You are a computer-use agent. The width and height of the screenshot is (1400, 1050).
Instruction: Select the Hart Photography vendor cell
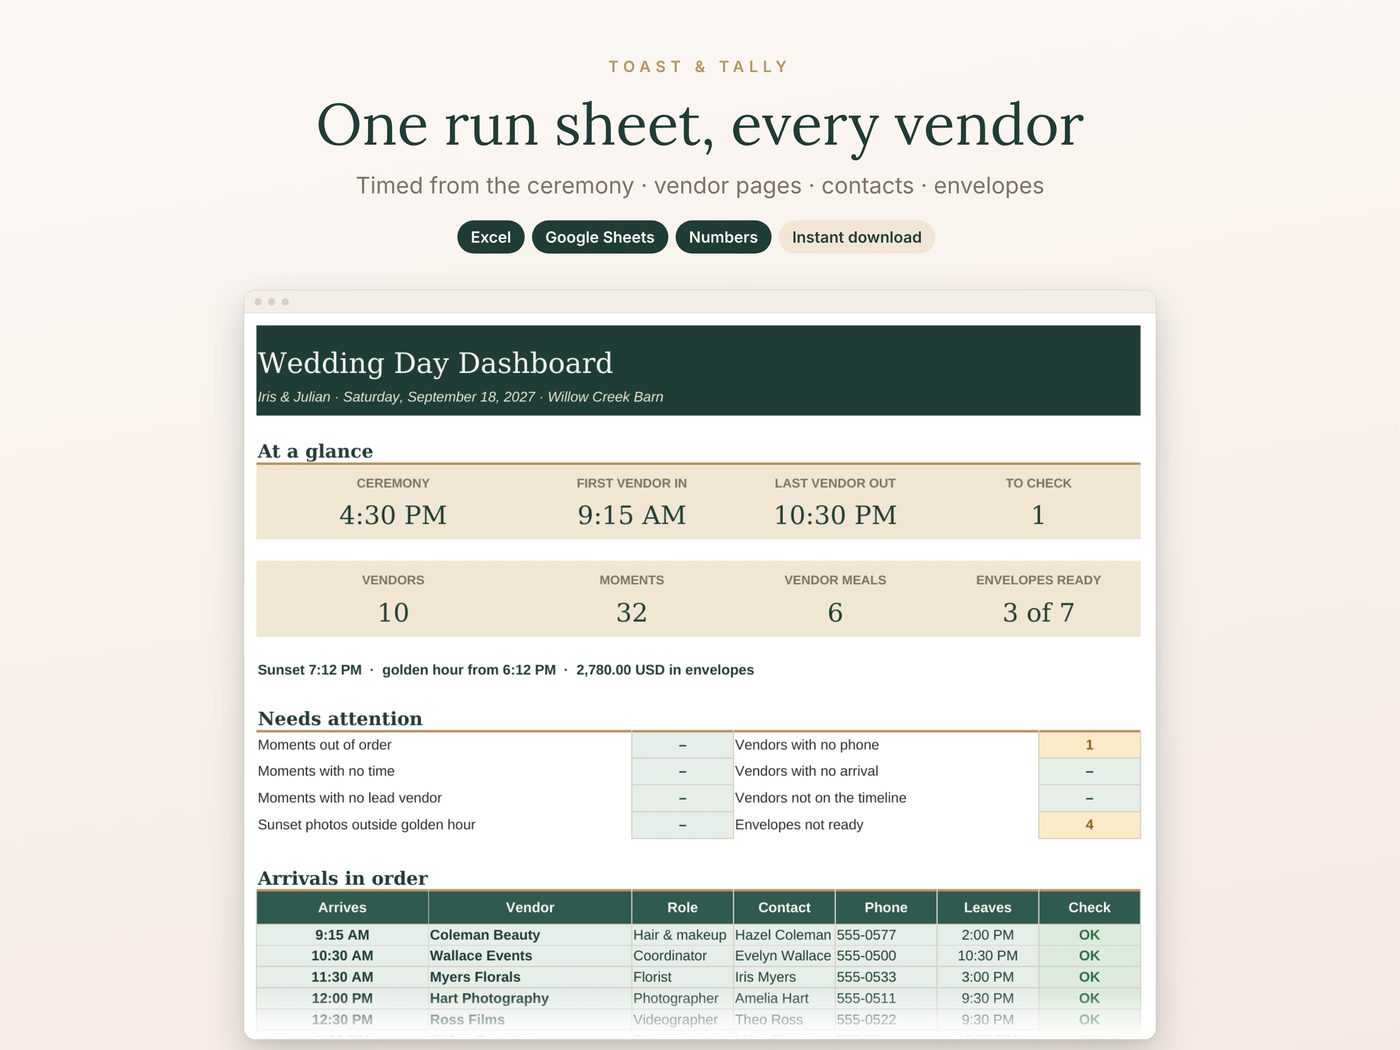pos(530,998)
